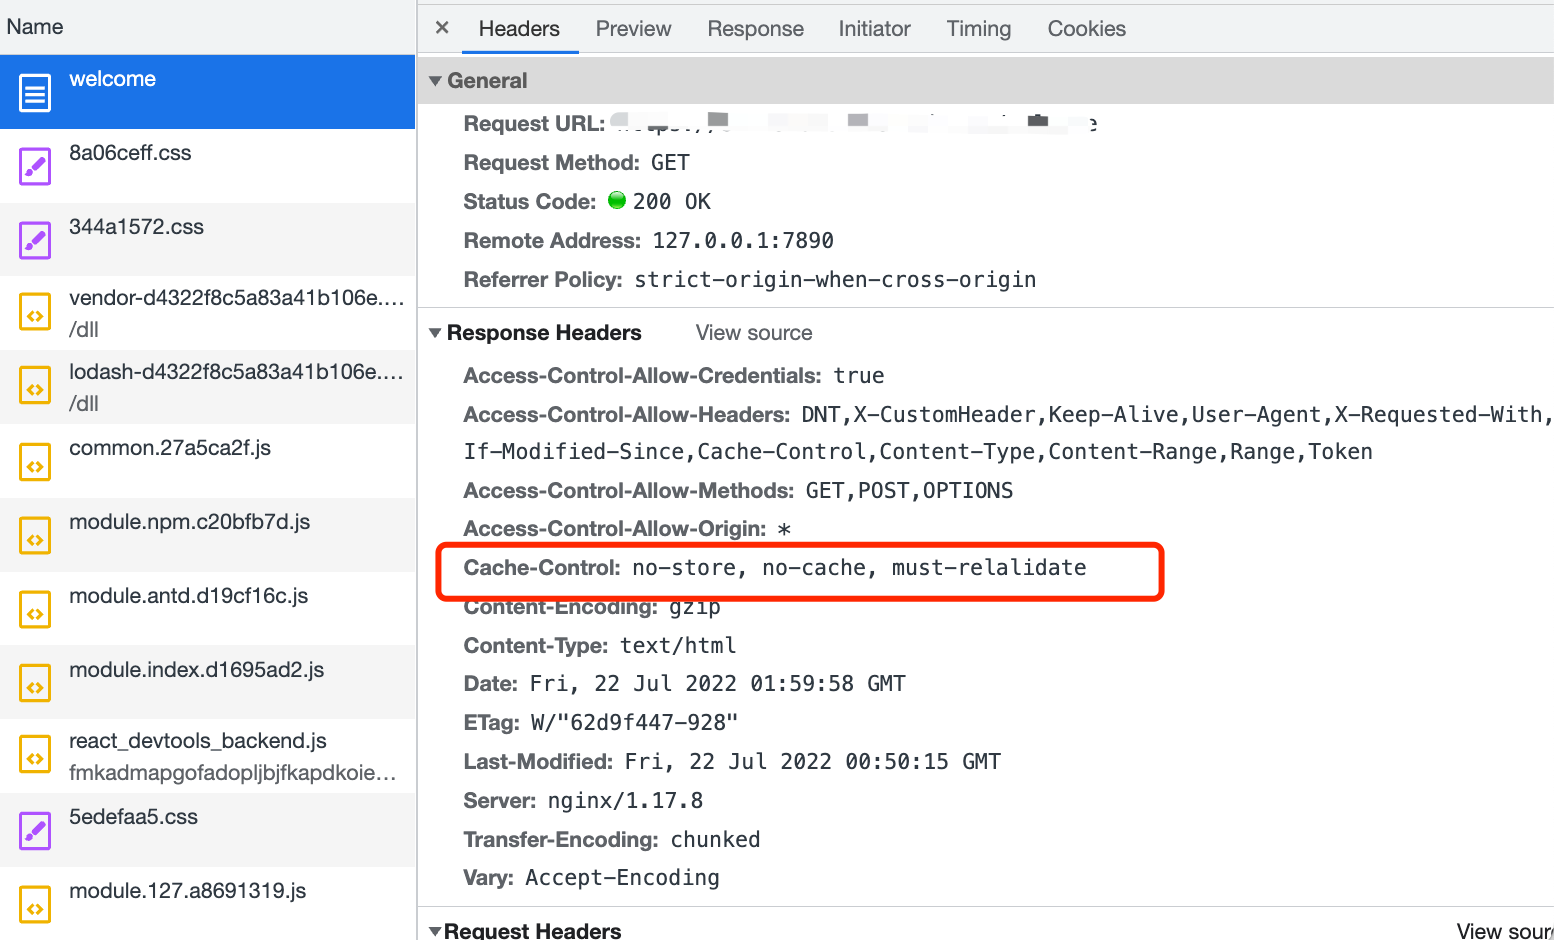Select the react_devtools_backend.js request
Image resolution: width=1554 pixels, height=940 pixels.
click(208, 756)
